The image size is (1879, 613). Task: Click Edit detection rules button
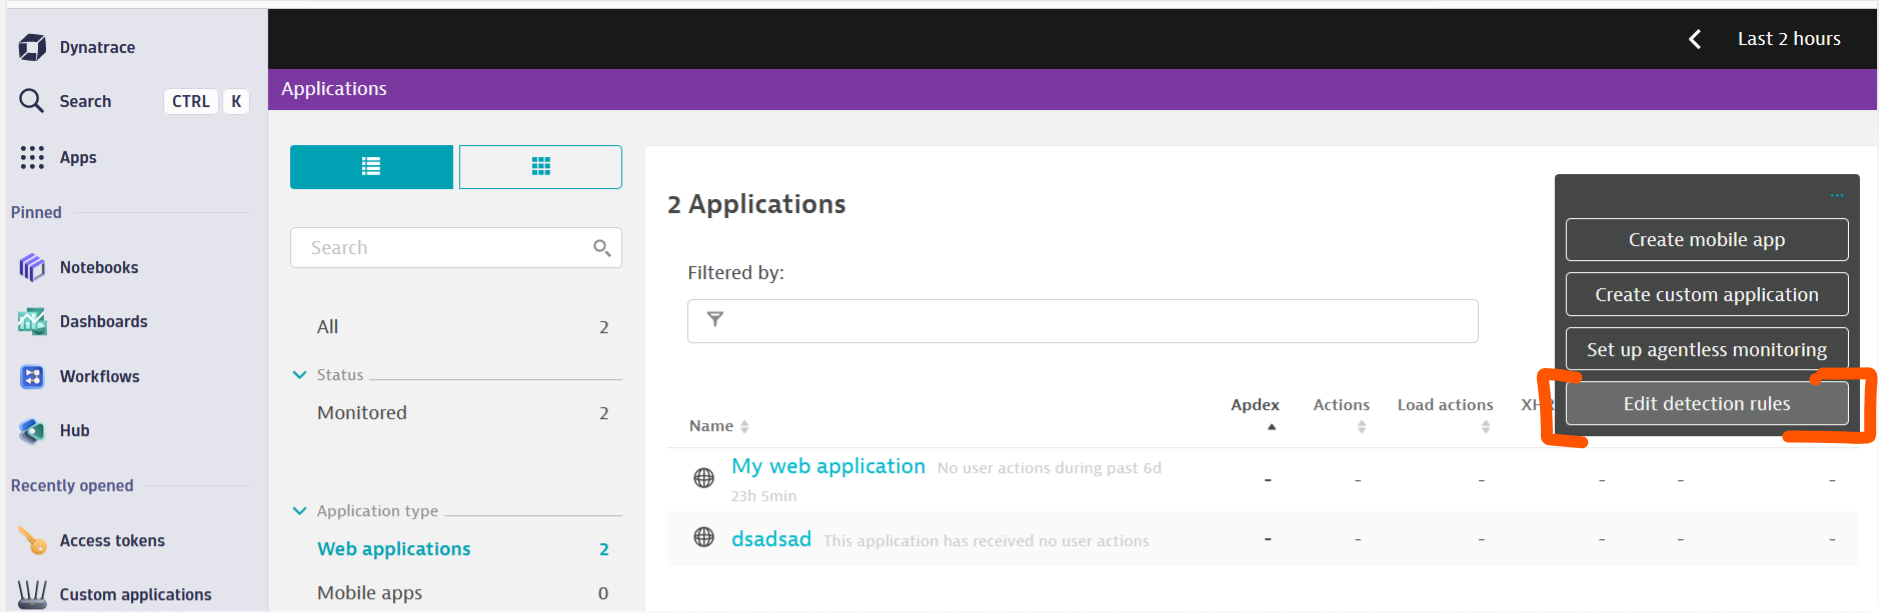1706,404
